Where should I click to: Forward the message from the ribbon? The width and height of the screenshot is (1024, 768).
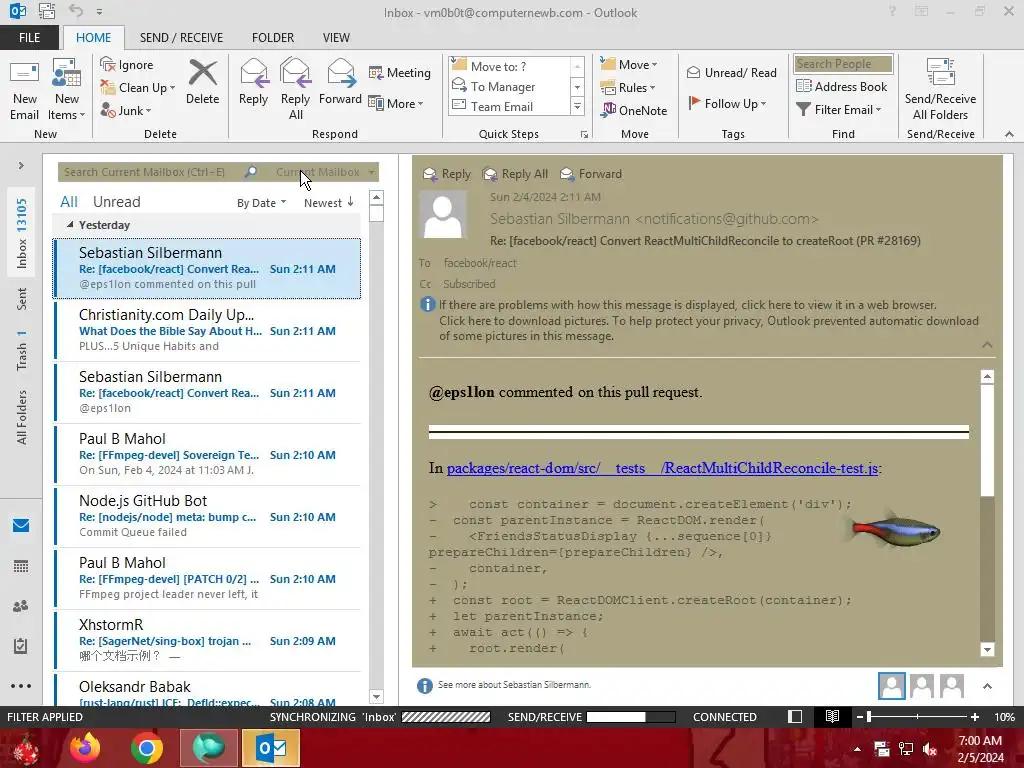coord(340,83)
